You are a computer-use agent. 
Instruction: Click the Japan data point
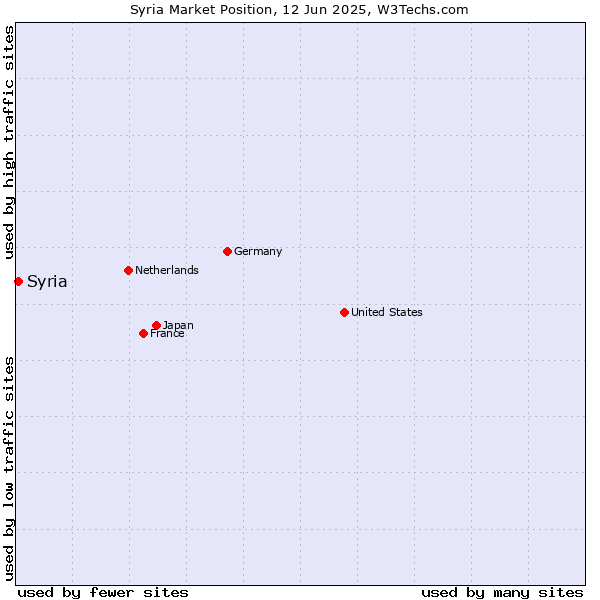pos(156,325)
